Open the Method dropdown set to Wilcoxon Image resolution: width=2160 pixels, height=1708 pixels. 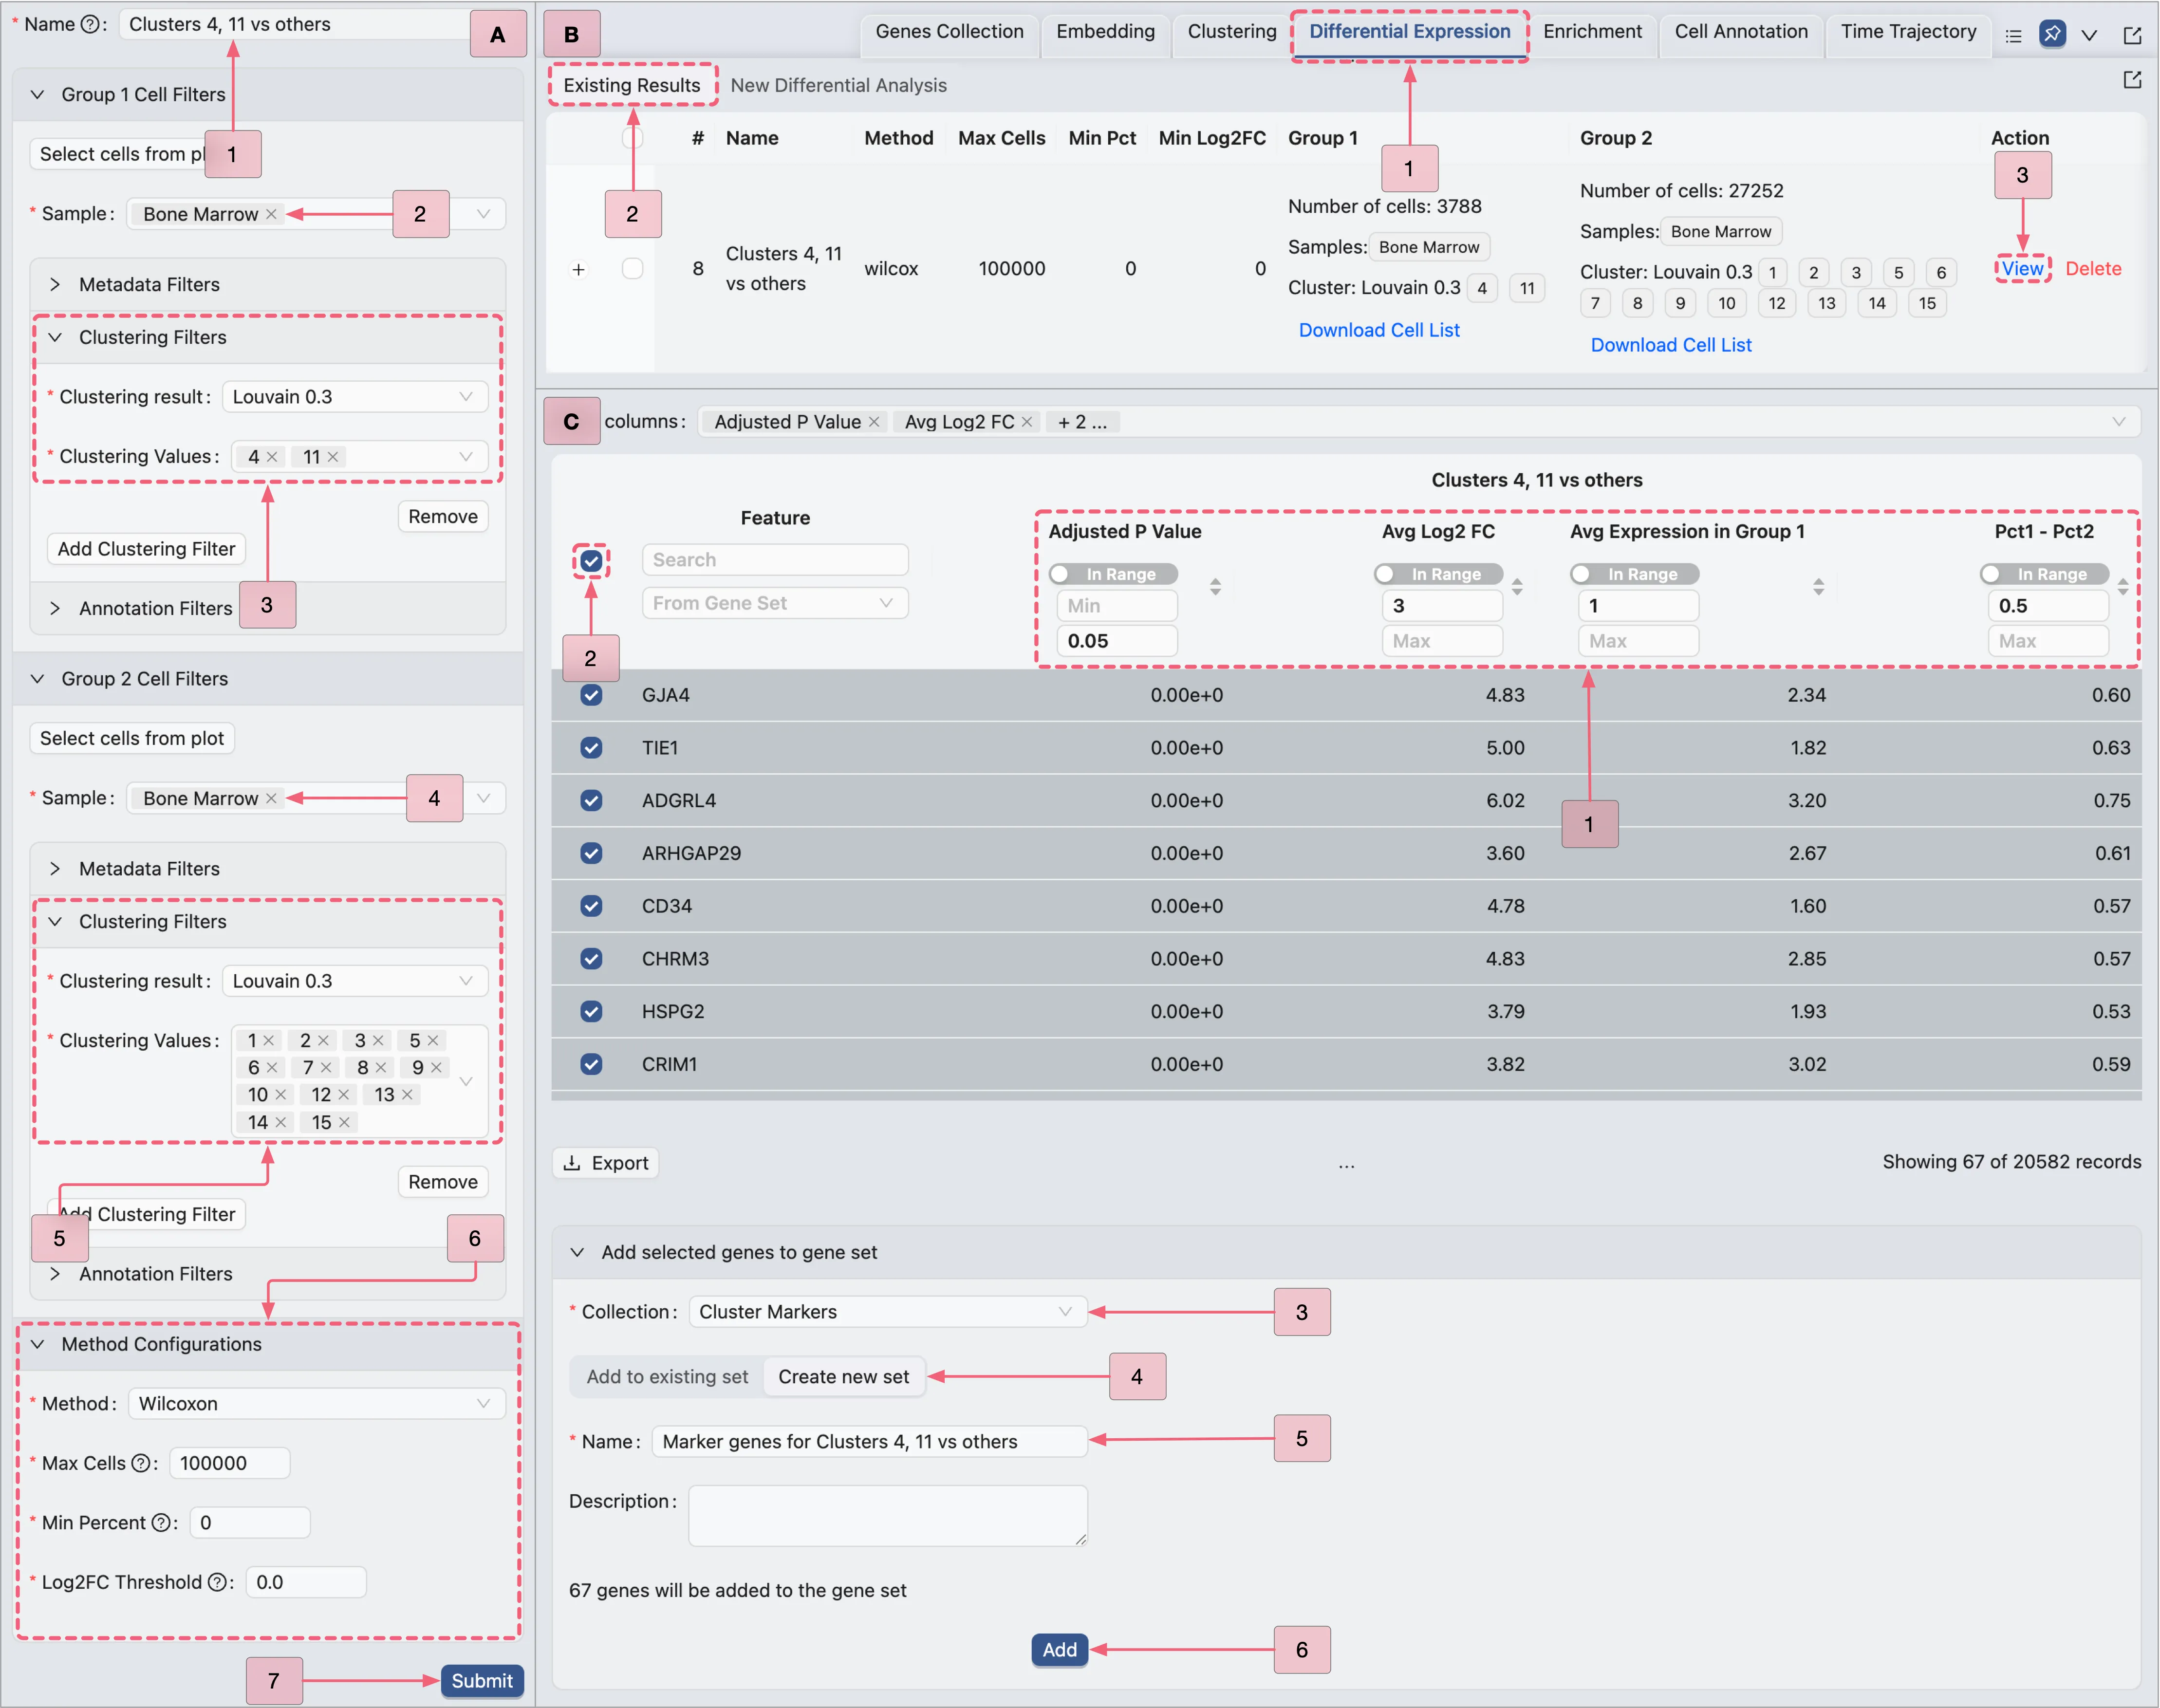[x=316, y=1404]
